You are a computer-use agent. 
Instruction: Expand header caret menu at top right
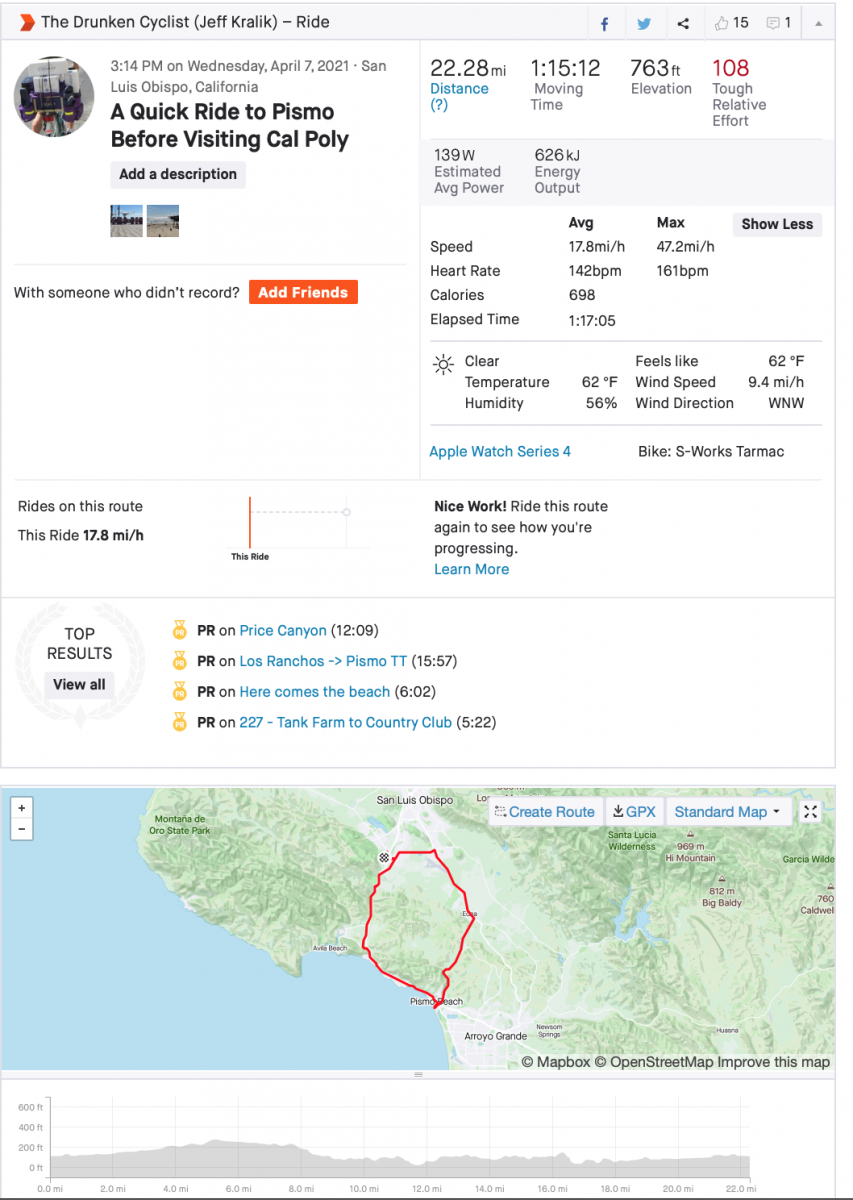819,23
